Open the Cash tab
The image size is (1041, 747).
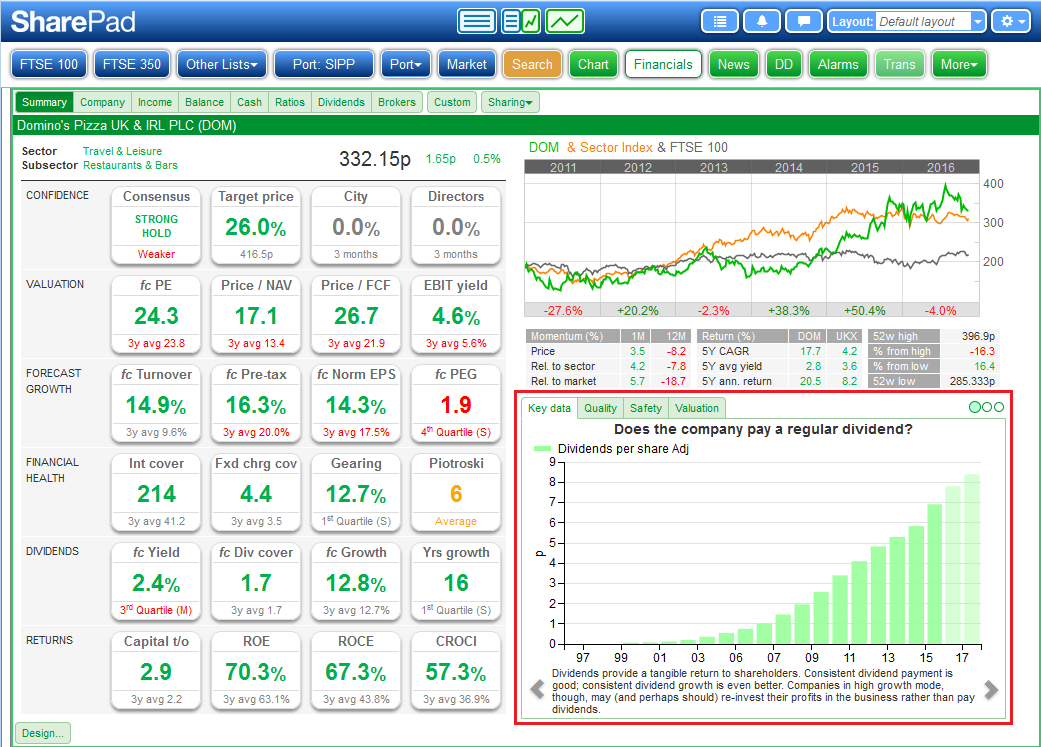click(x=250, y=102)
